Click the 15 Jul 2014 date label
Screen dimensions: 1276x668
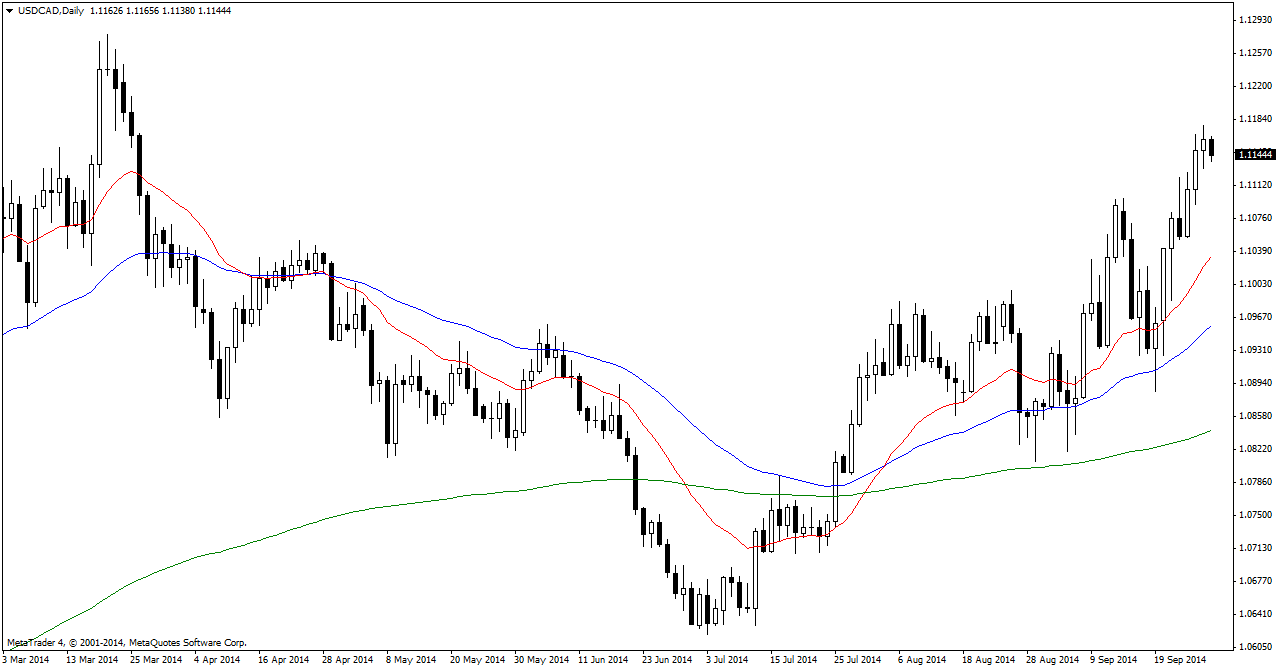[x=793, y=660]
